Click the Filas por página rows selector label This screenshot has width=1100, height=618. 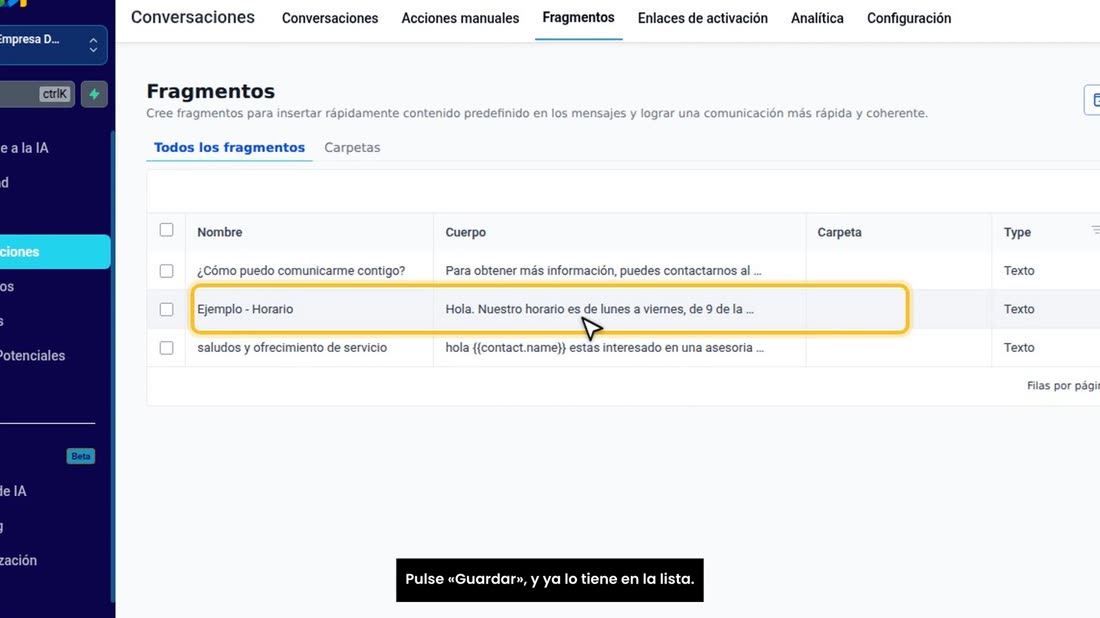click(1063, 386)
